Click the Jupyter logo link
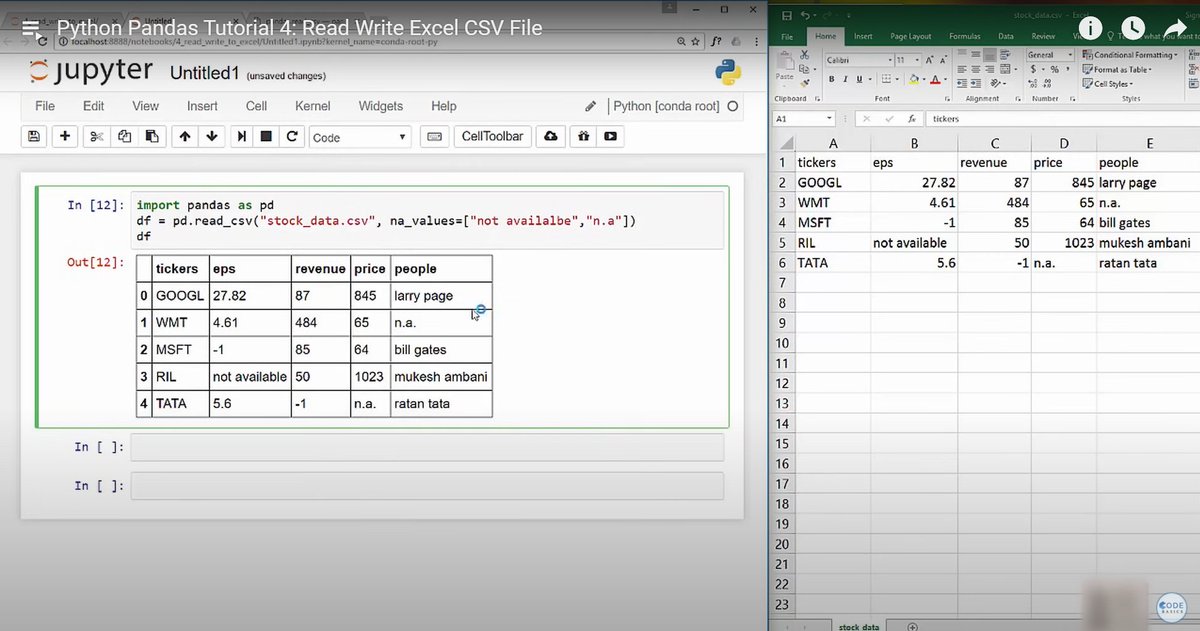Image resolution: width=1200 pixels, height=631 pixels. (90, 73)
